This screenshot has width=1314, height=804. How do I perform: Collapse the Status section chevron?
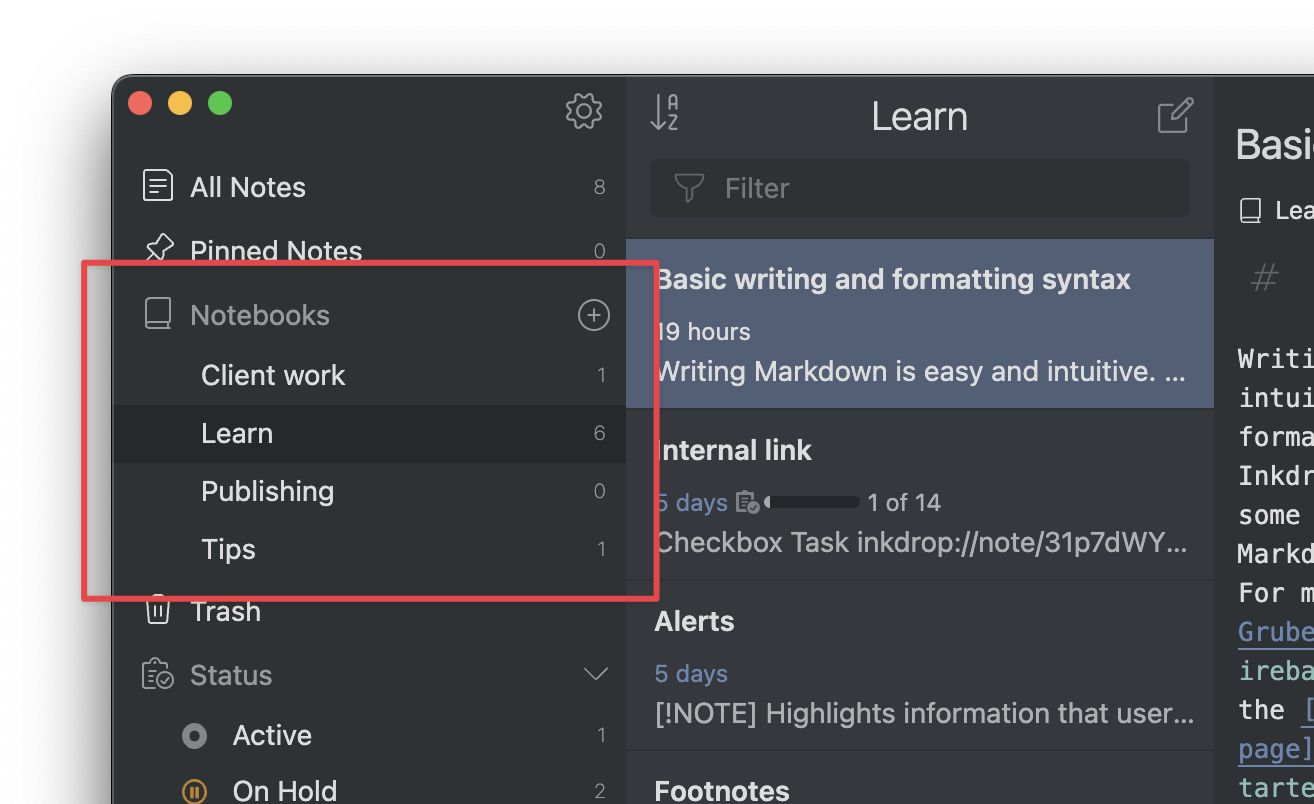596,674
